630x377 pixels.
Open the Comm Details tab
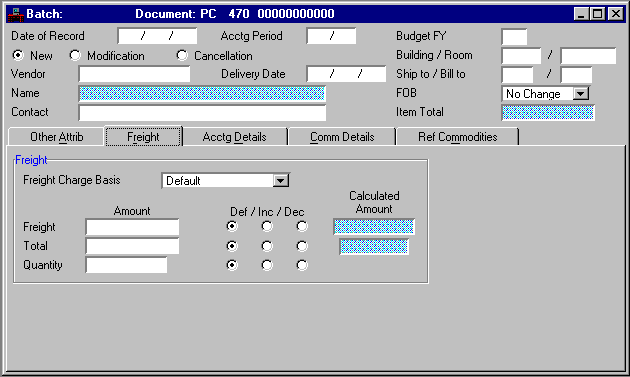342,137
